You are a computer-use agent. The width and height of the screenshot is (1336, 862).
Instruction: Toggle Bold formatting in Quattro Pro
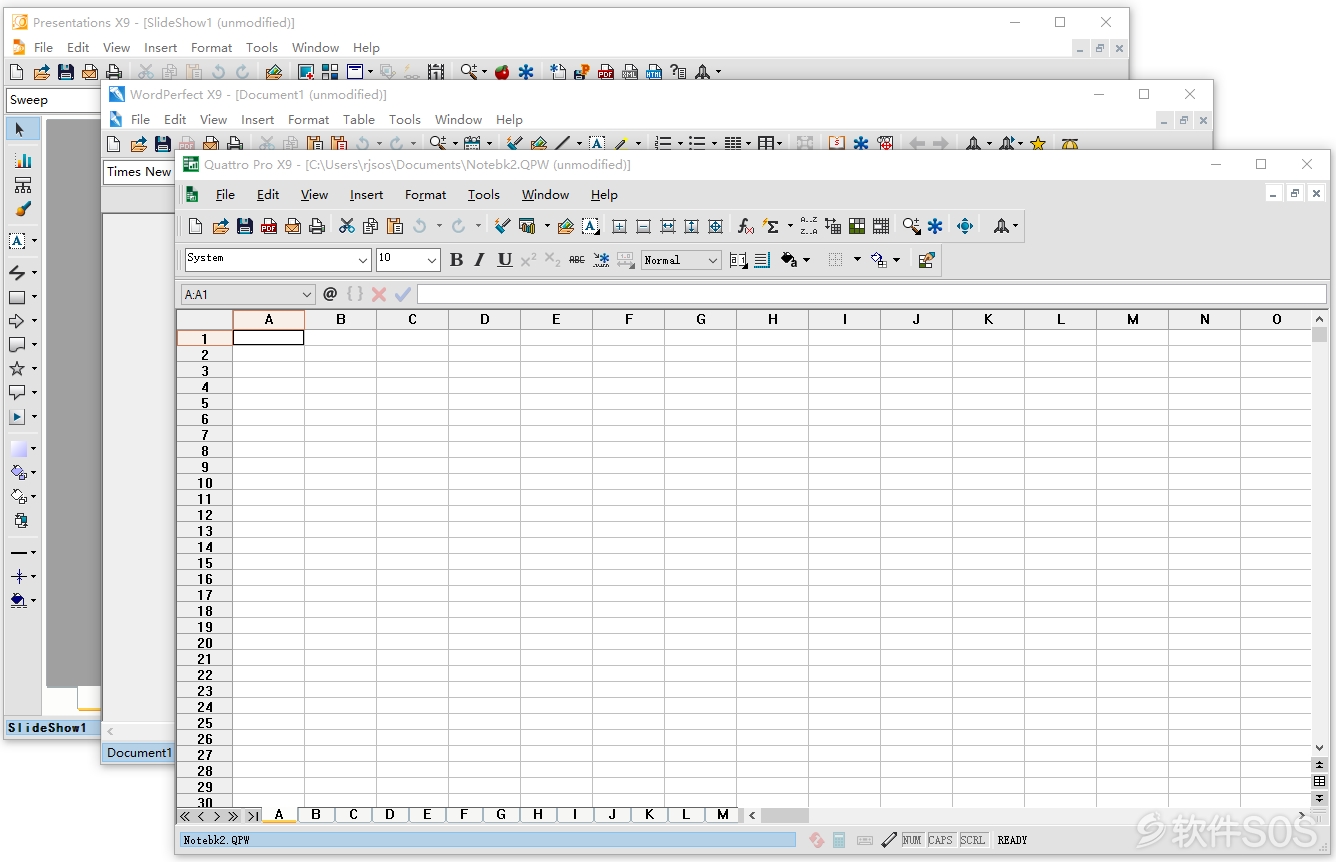456,260
